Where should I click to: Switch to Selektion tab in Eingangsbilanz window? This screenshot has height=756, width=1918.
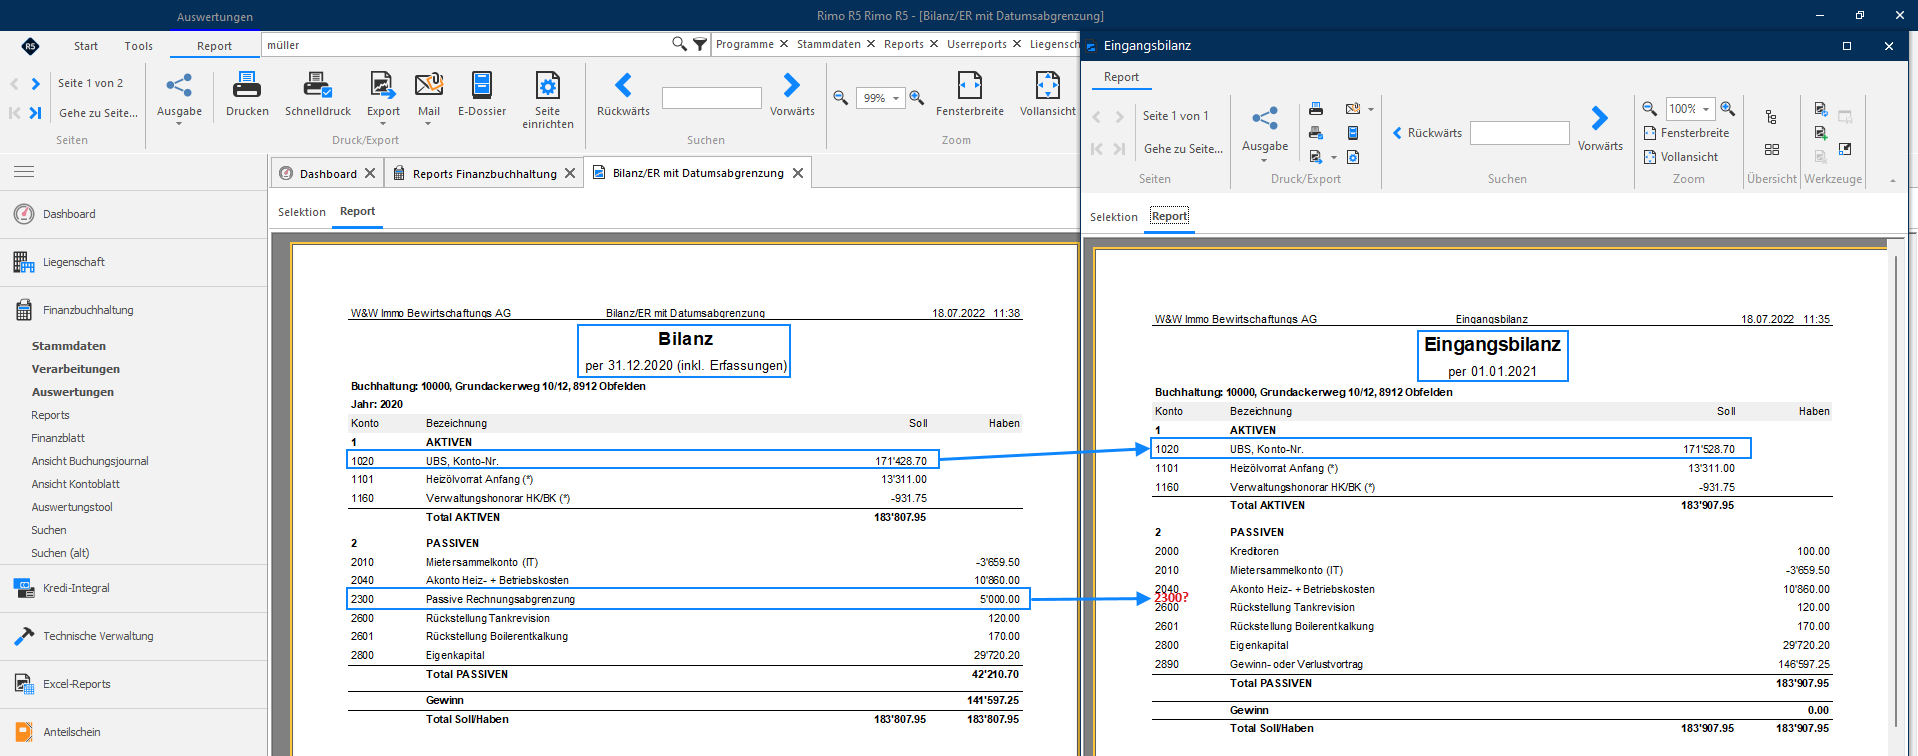(1114, 217)
